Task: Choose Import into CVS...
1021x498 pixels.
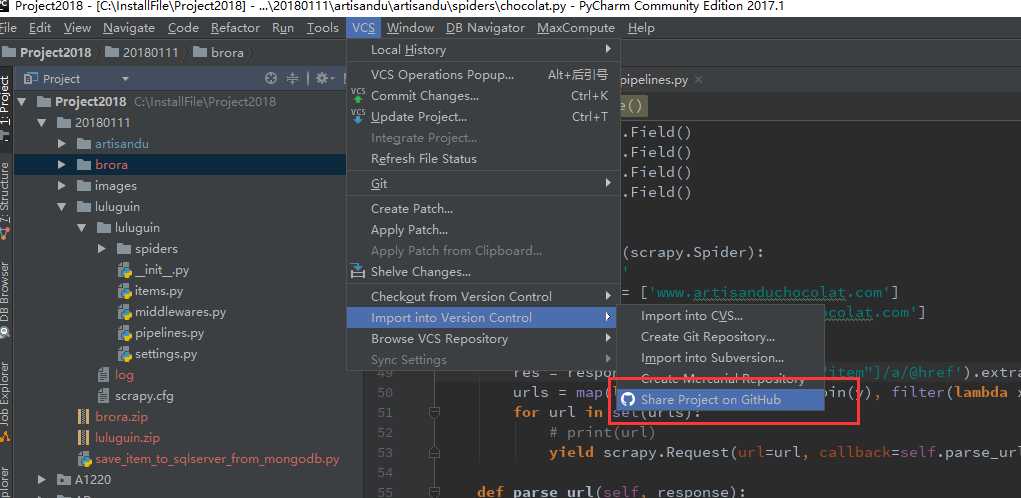Action: [720, 316]
